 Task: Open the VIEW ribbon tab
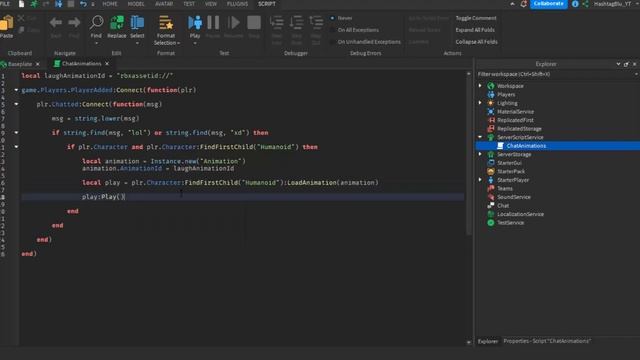click(x=211, y=4)
